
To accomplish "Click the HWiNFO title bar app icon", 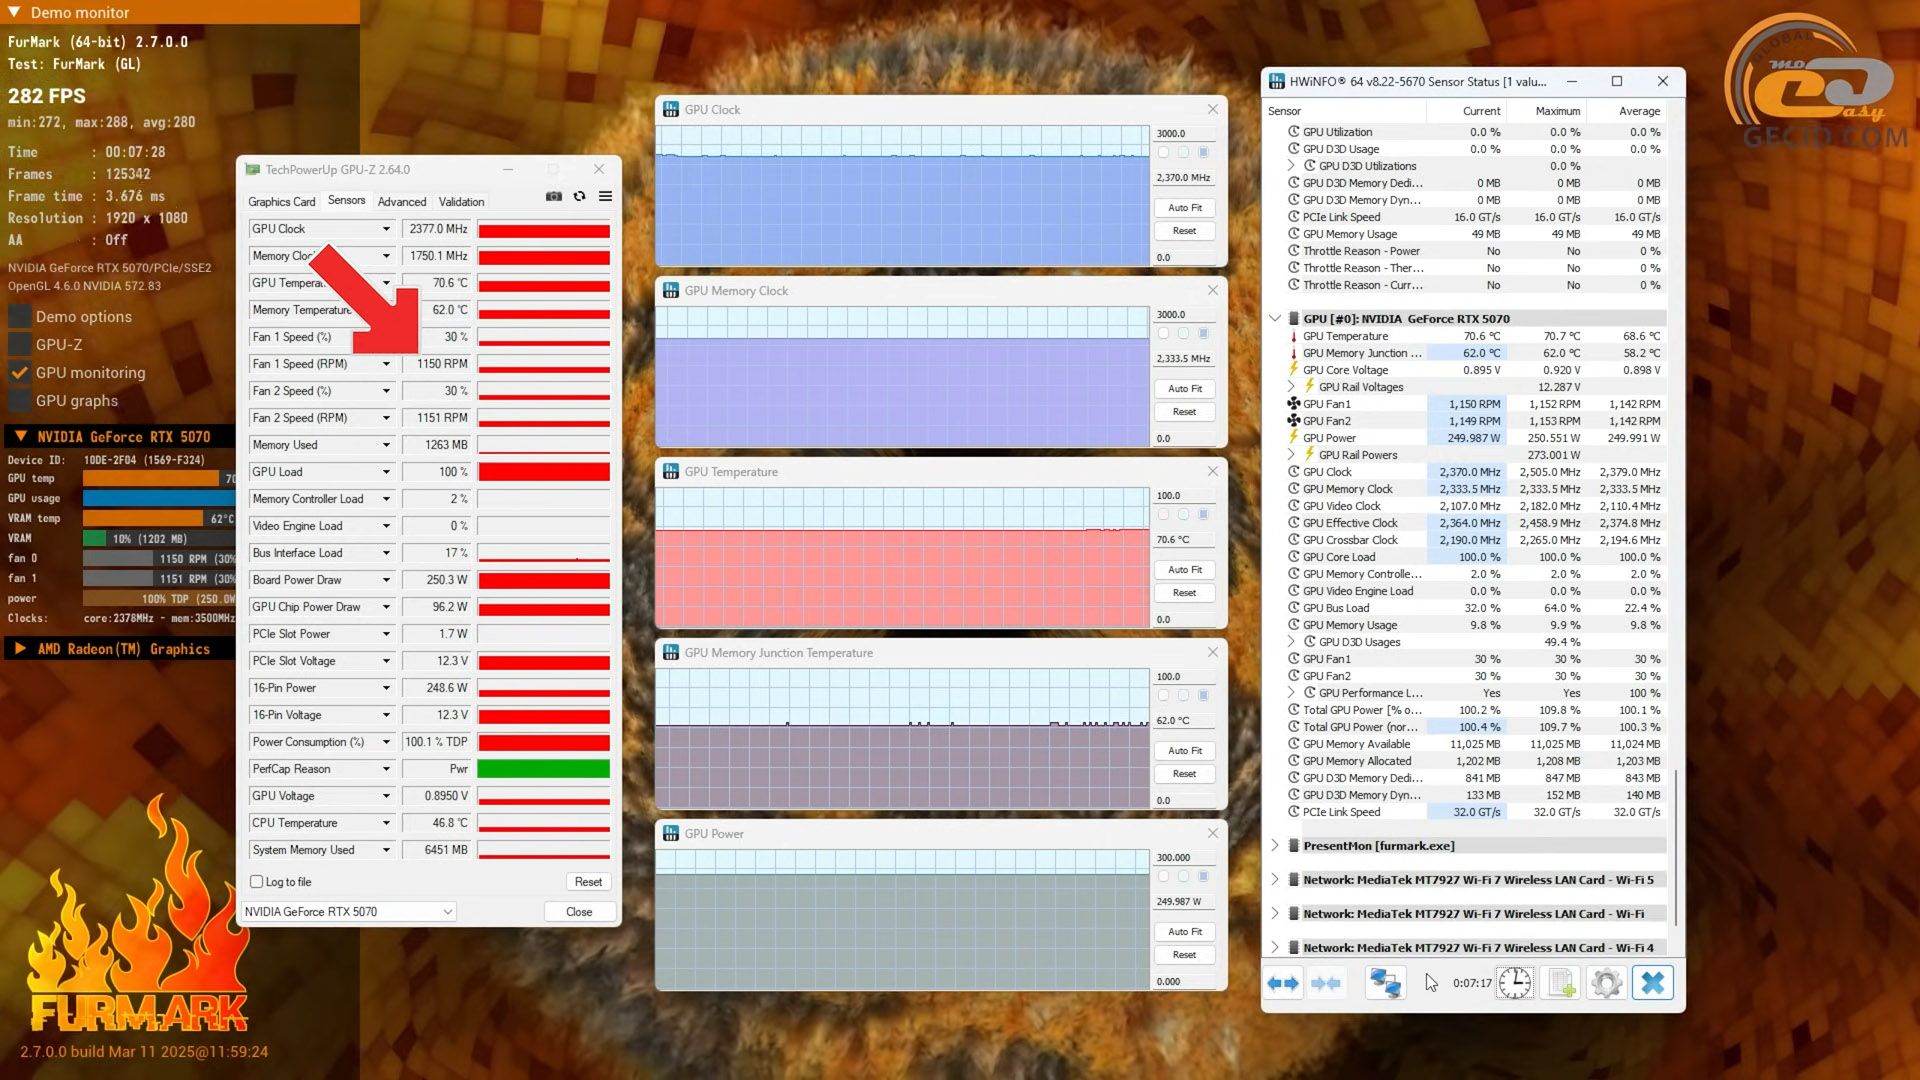I will [x=1277, y=81].
